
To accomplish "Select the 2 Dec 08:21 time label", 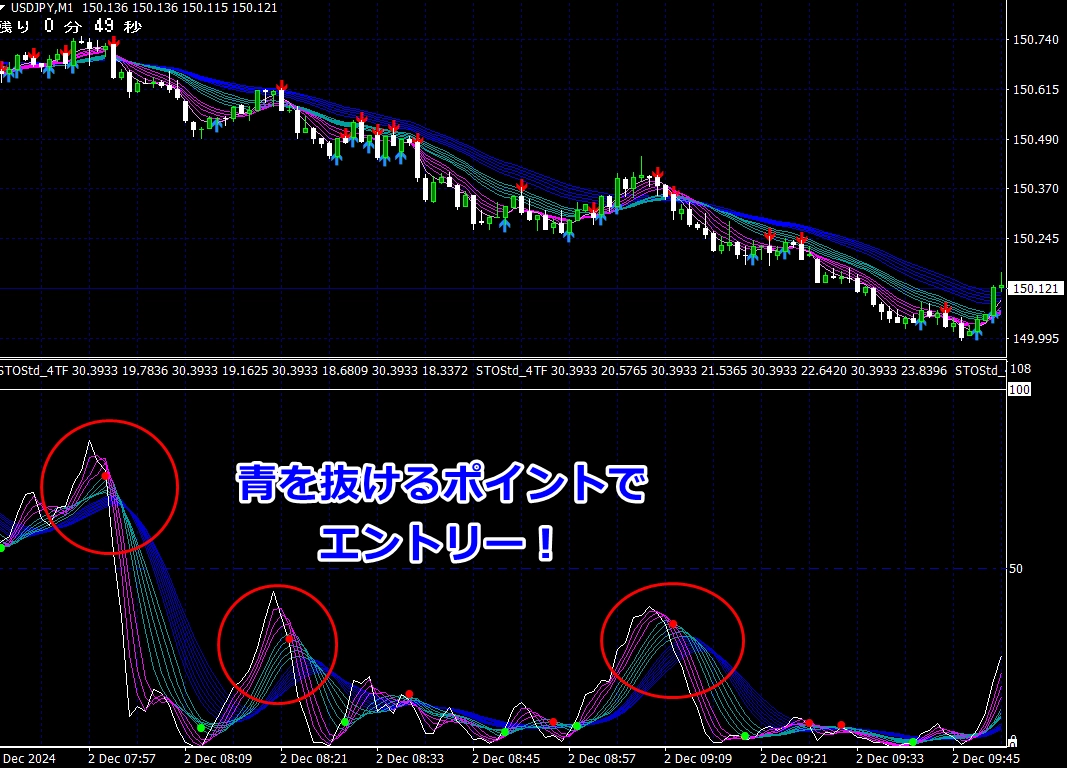I will click(x=315, y=758).
